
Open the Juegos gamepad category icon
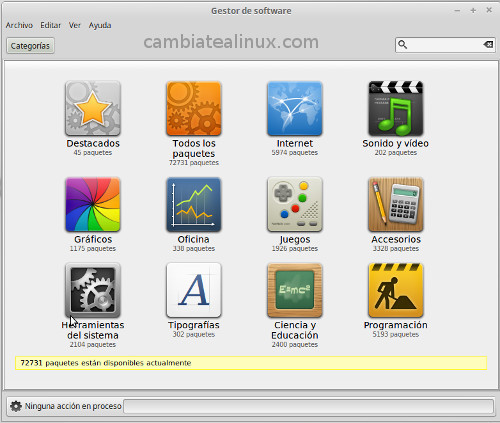[x=295, y=204]
